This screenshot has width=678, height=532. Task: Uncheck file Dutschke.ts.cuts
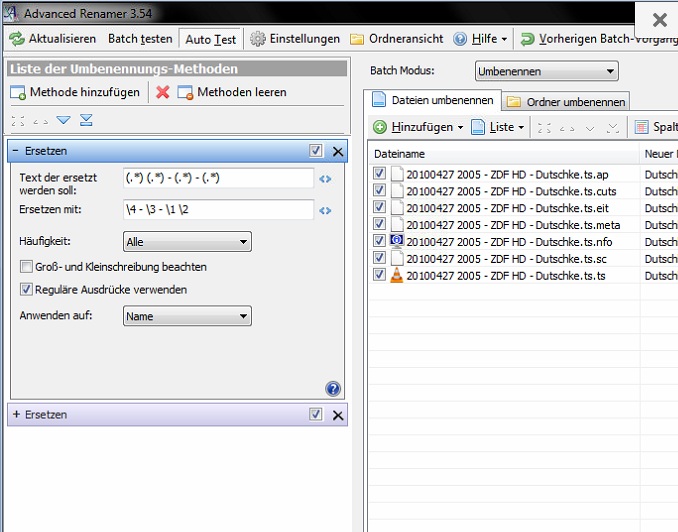click(x=379, y=190)
